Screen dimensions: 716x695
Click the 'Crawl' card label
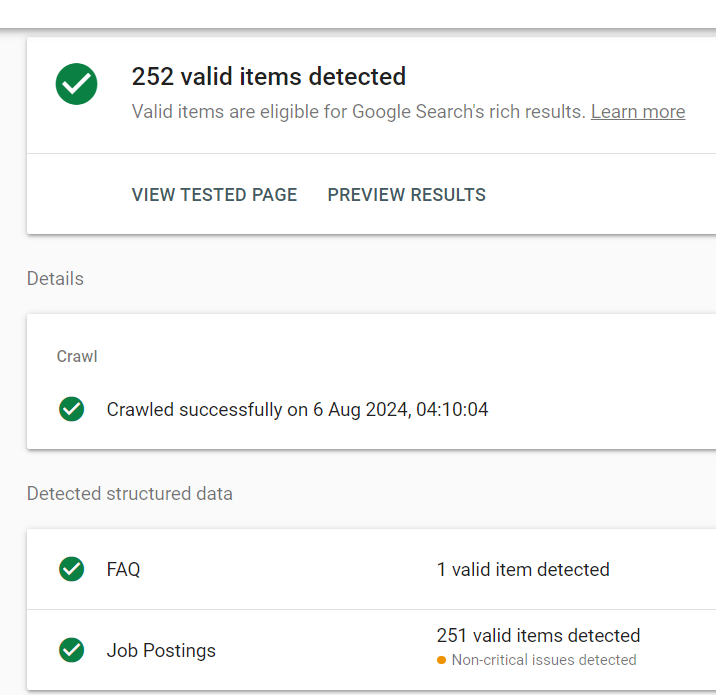pyautogui.click(x=77, y=356)
